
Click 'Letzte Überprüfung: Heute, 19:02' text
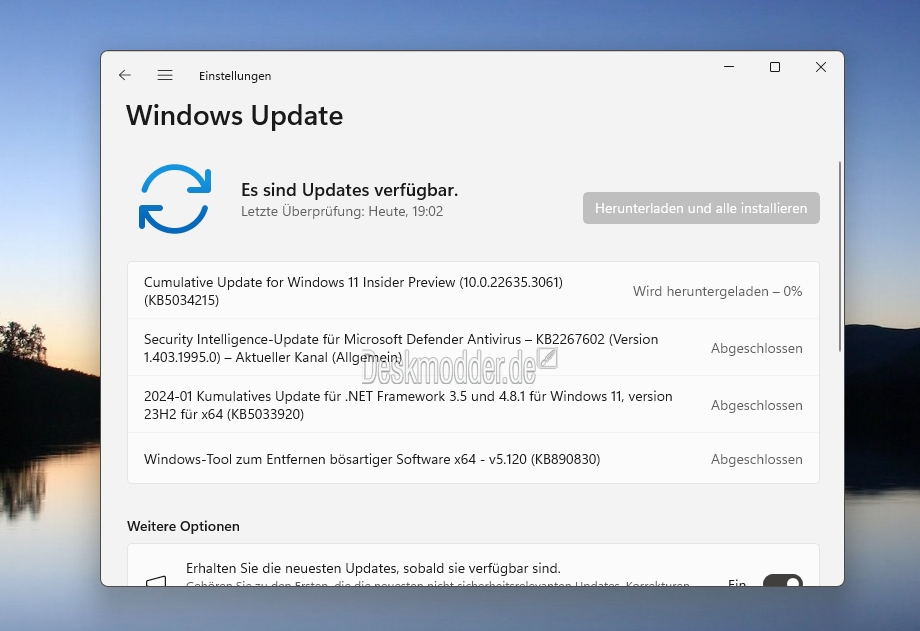(x=342, y=211)
